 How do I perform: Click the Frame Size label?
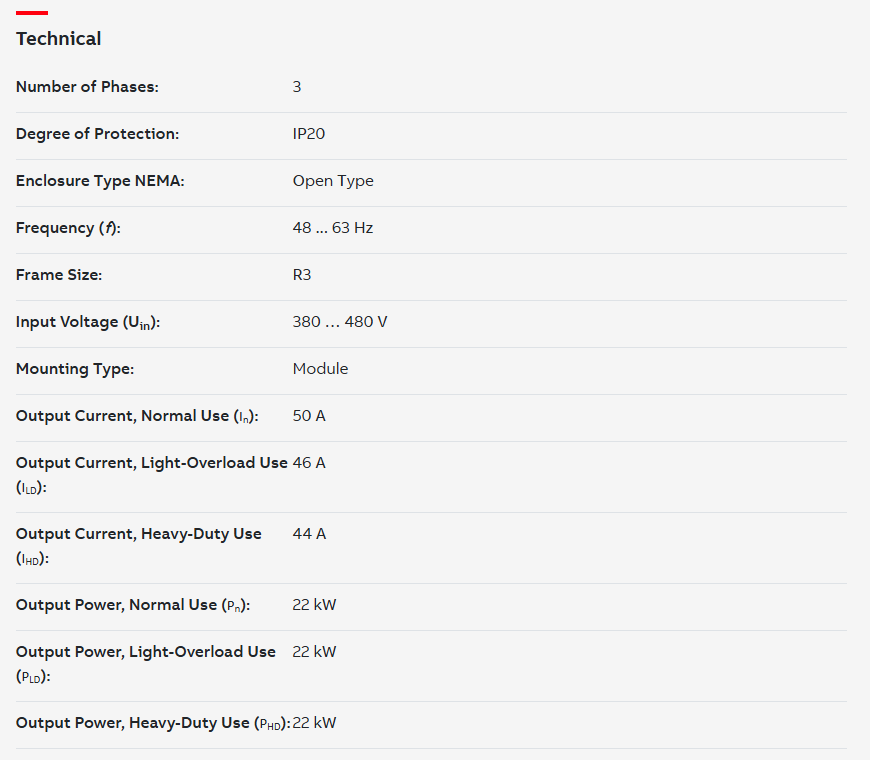tap(59, 275)
